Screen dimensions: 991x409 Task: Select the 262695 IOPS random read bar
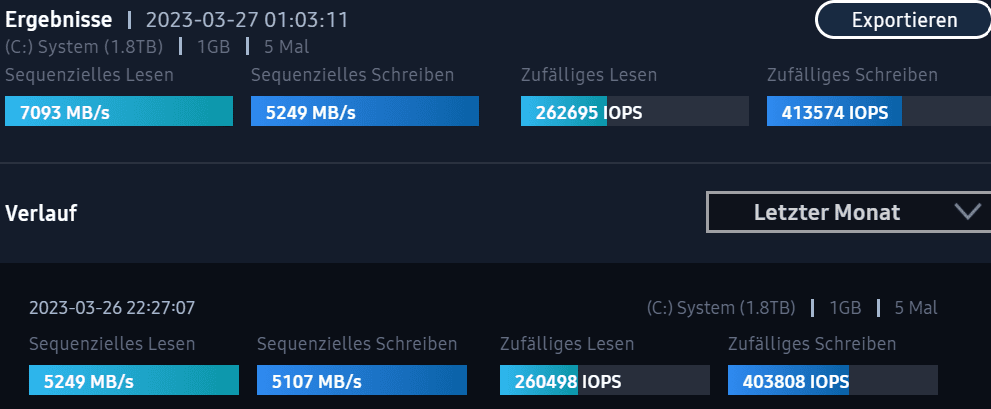click(x=635, y=112)
